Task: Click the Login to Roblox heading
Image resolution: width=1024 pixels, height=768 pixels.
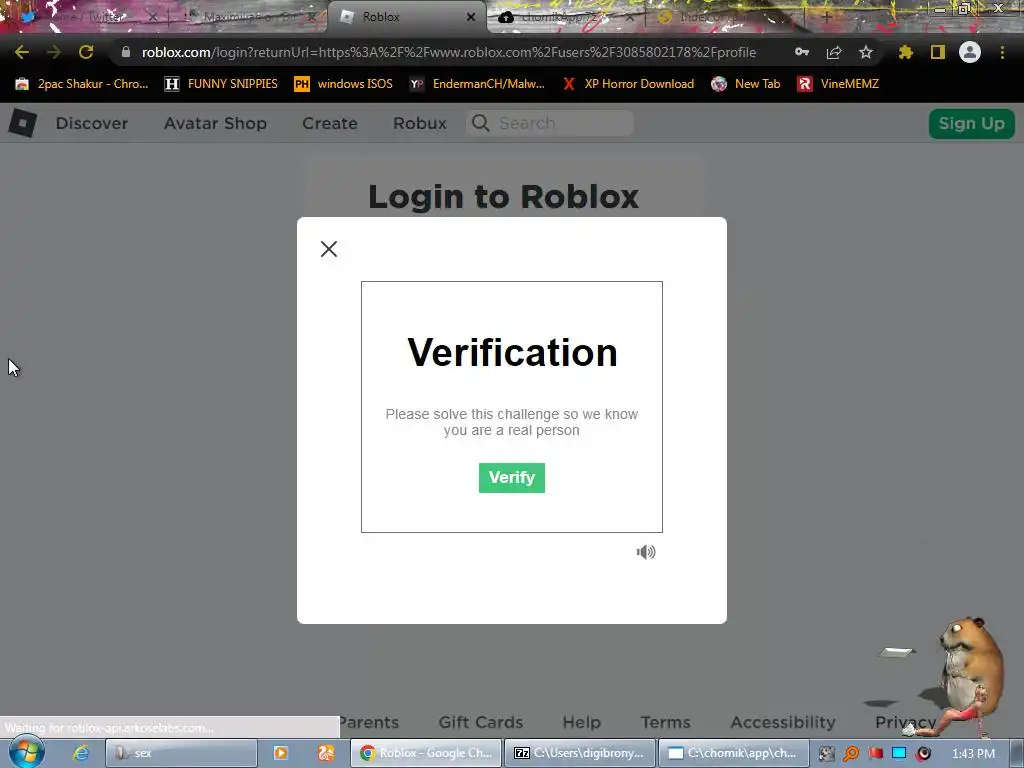Action: point(503,197)
